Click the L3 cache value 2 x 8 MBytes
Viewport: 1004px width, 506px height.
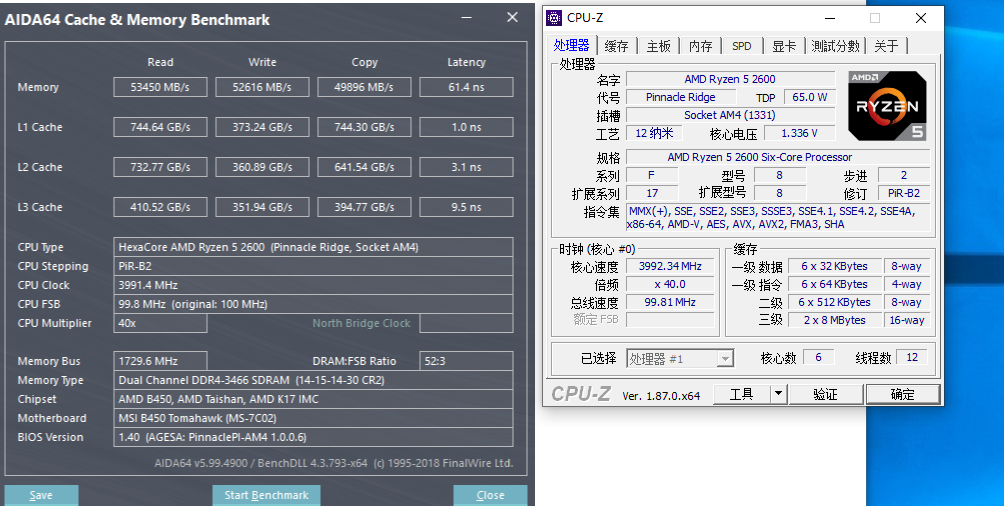[x=834, y=320]
